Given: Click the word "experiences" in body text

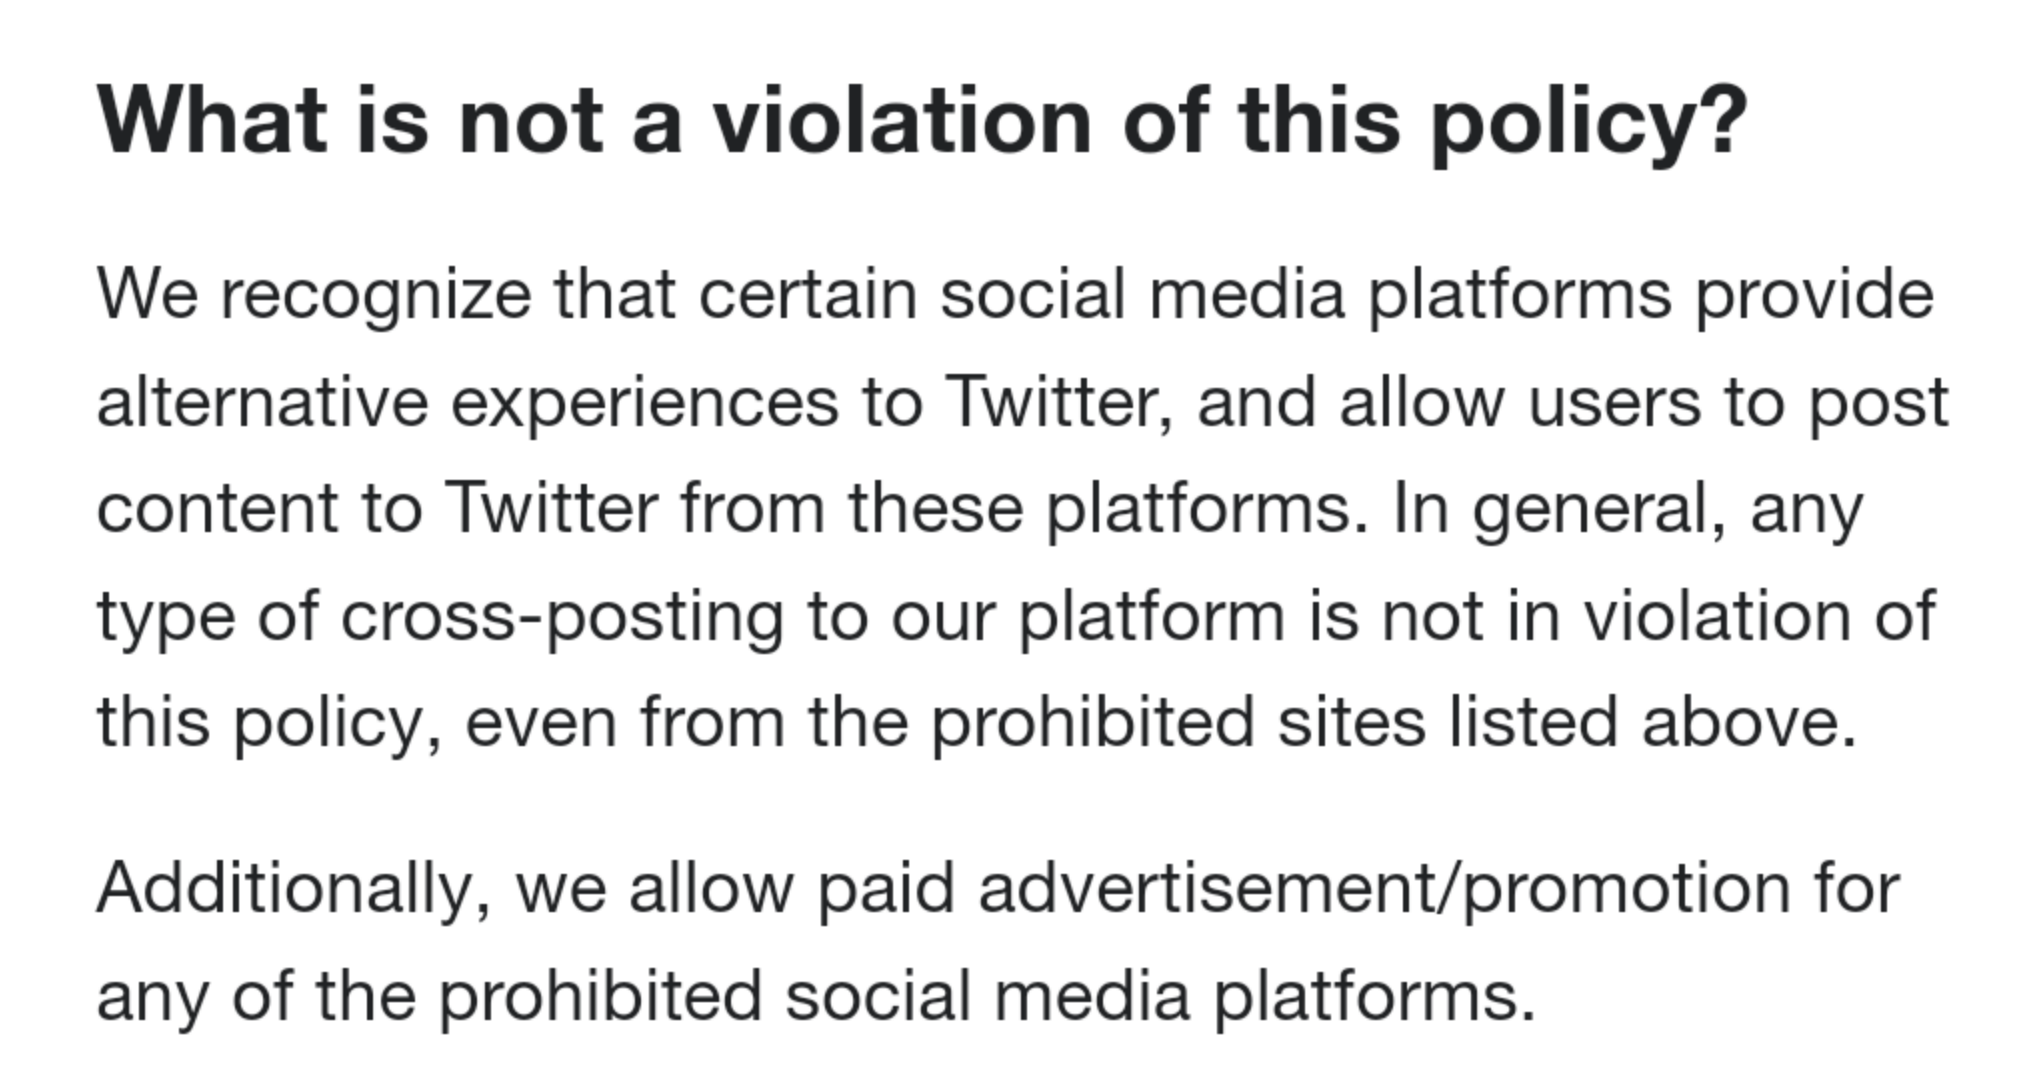Looking at the screenshot, I should click(645, 405).
